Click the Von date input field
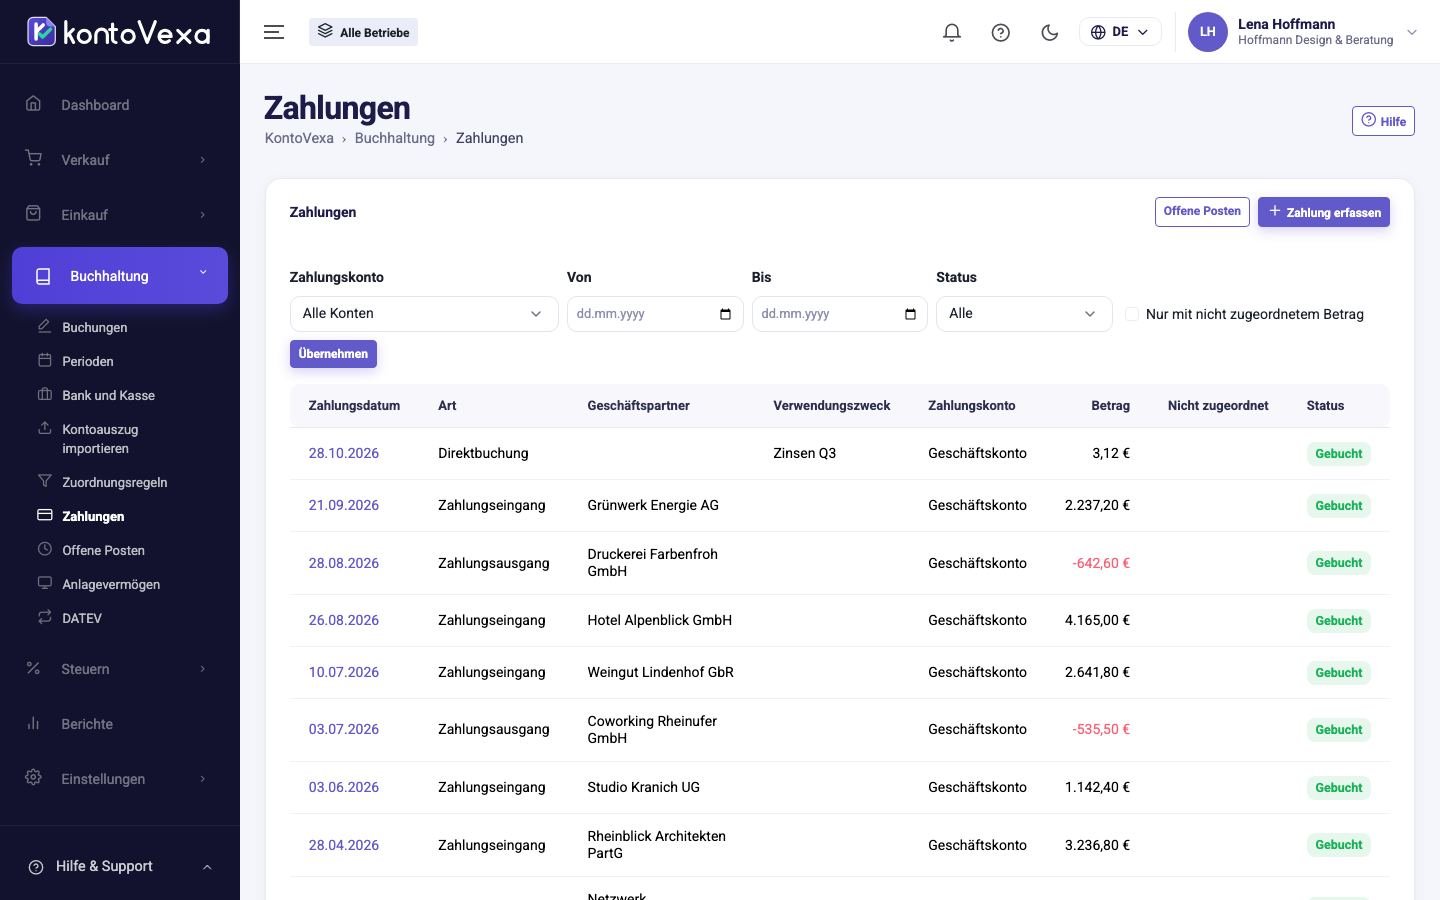1440x900 pixels. coord(655,314)
